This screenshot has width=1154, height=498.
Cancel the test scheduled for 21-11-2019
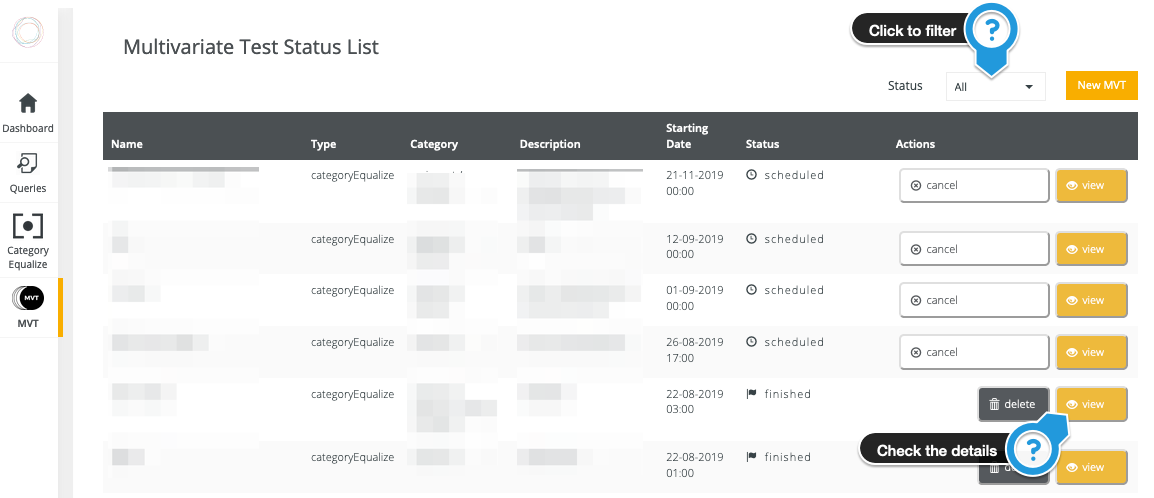click(973, 186)
